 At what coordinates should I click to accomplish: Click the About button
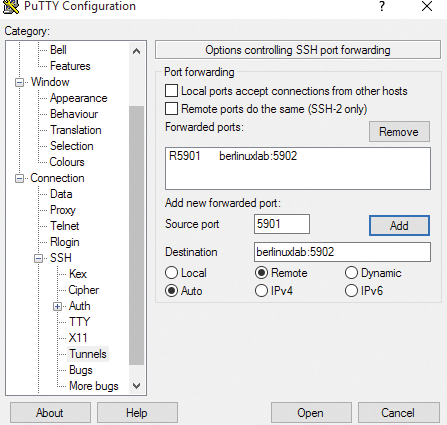pos(50,413)
